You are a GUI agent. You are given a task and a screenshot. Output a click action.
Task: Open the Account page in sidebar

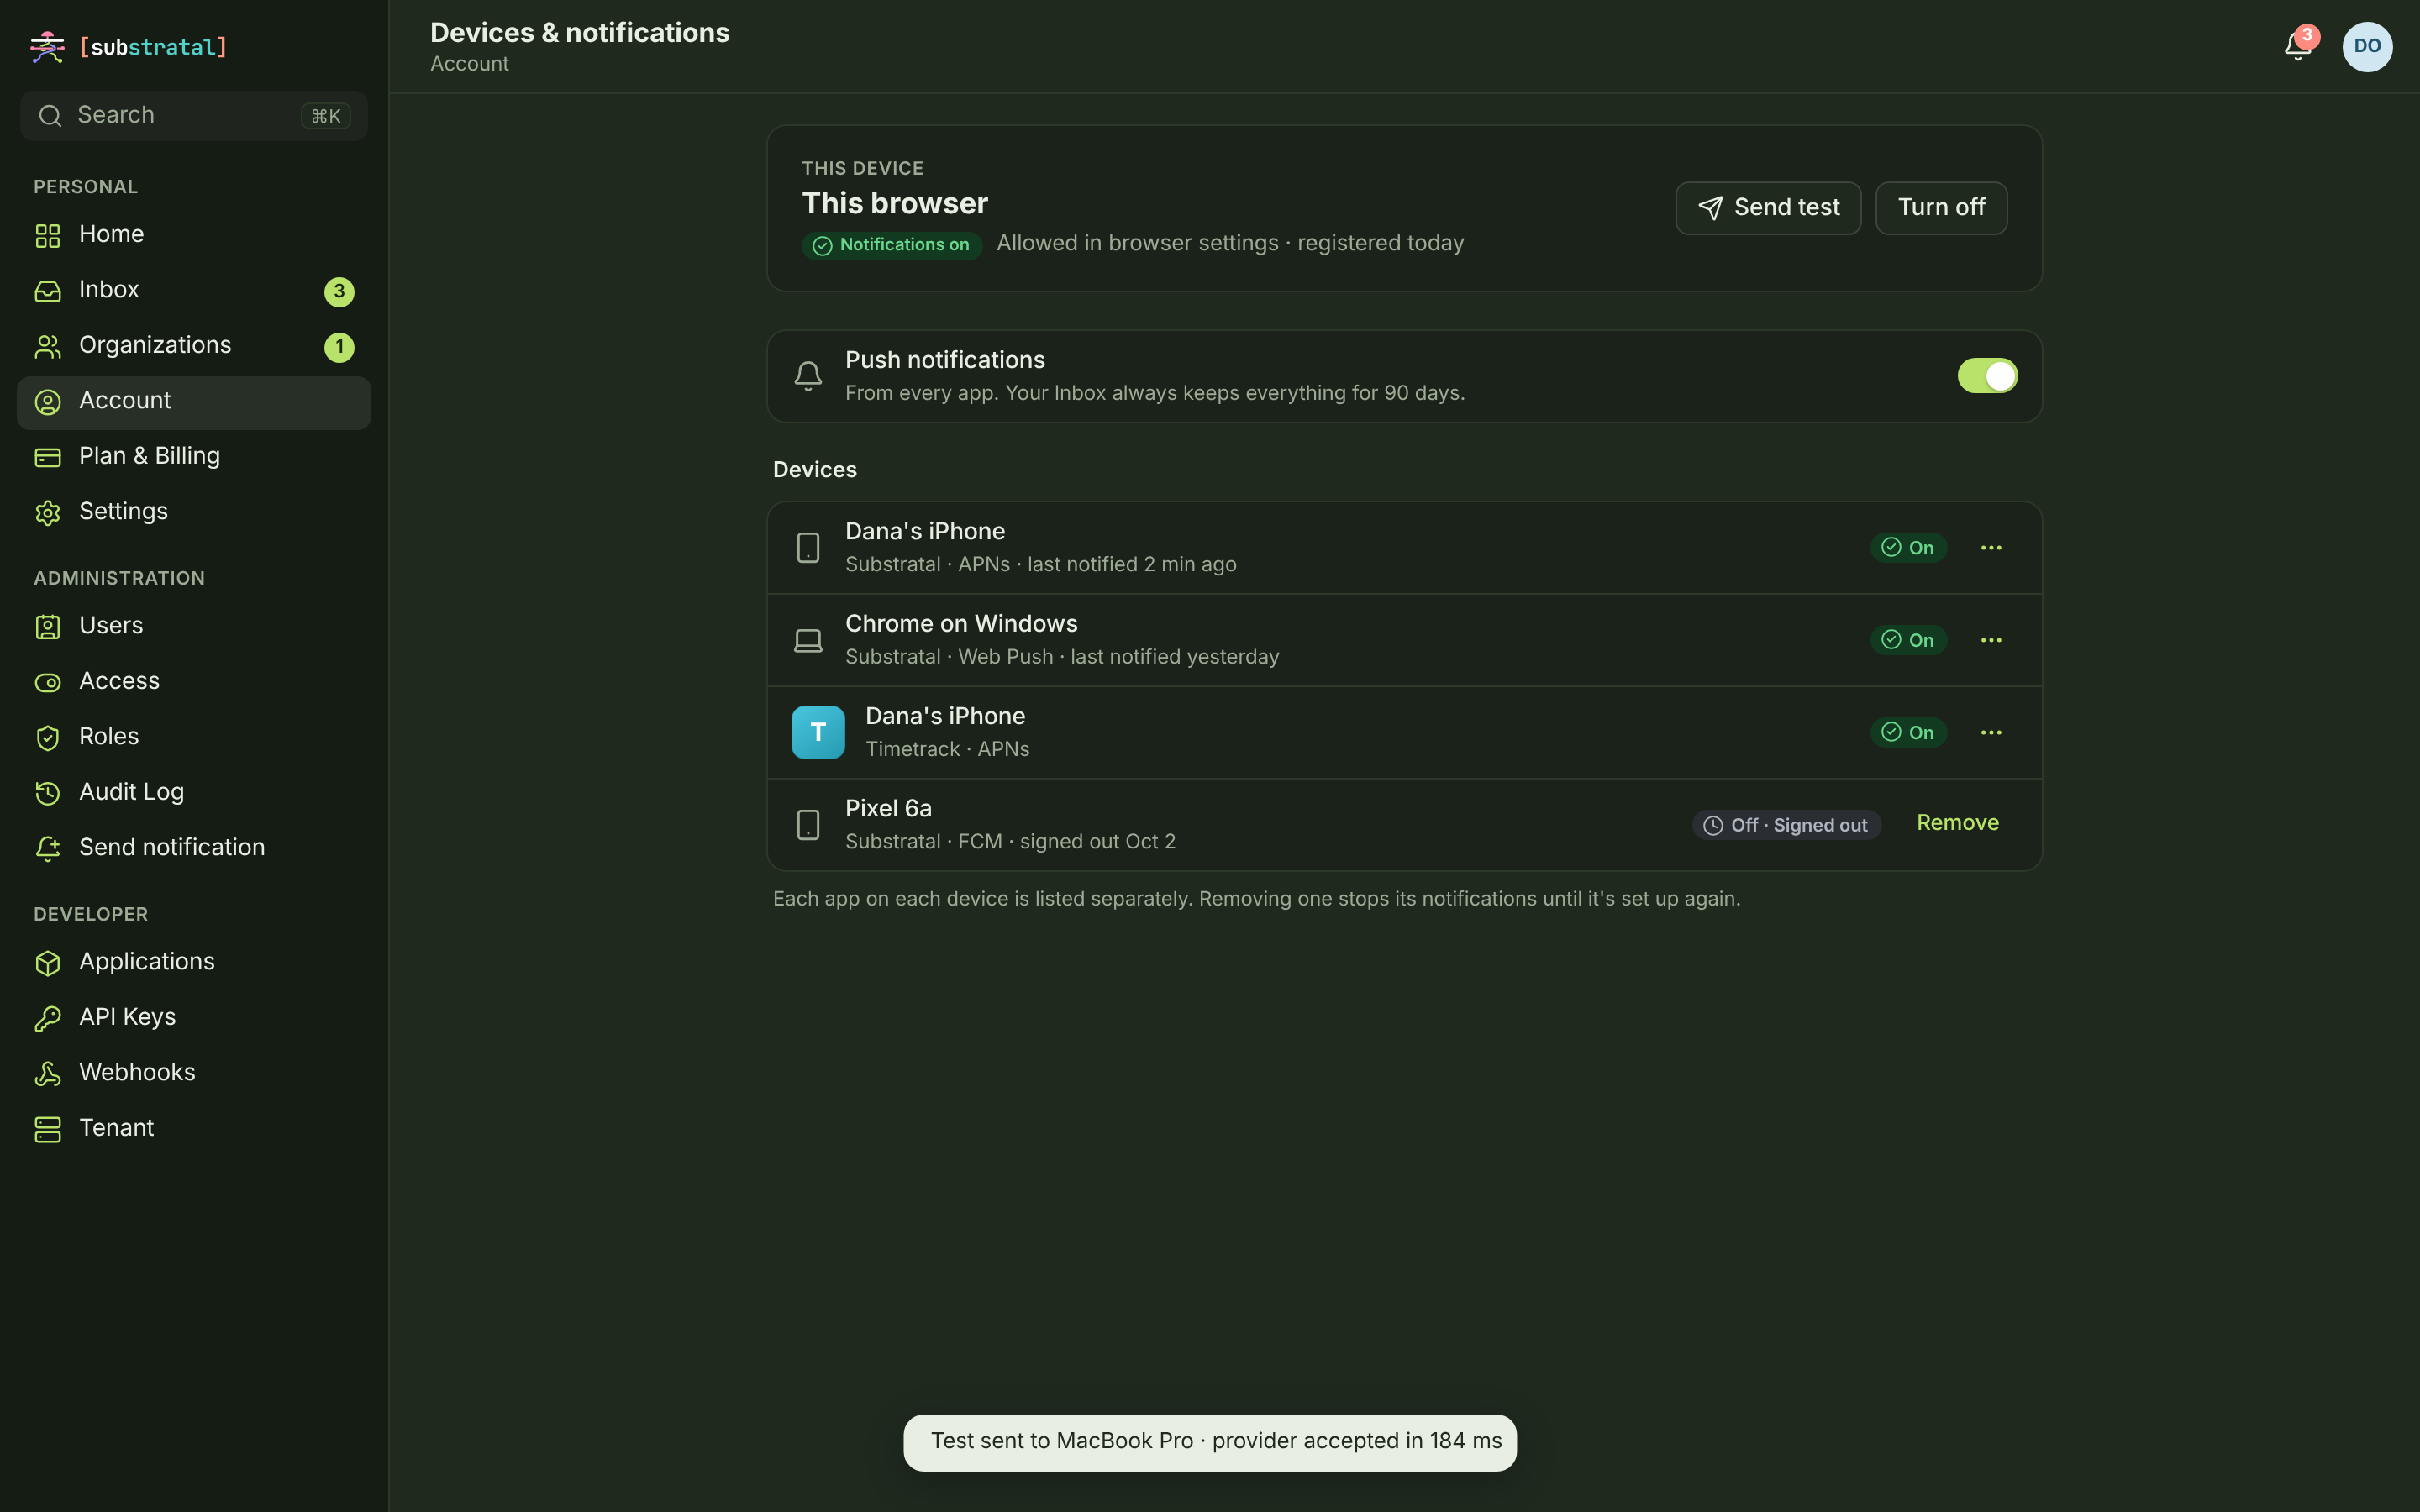(194, 402)
